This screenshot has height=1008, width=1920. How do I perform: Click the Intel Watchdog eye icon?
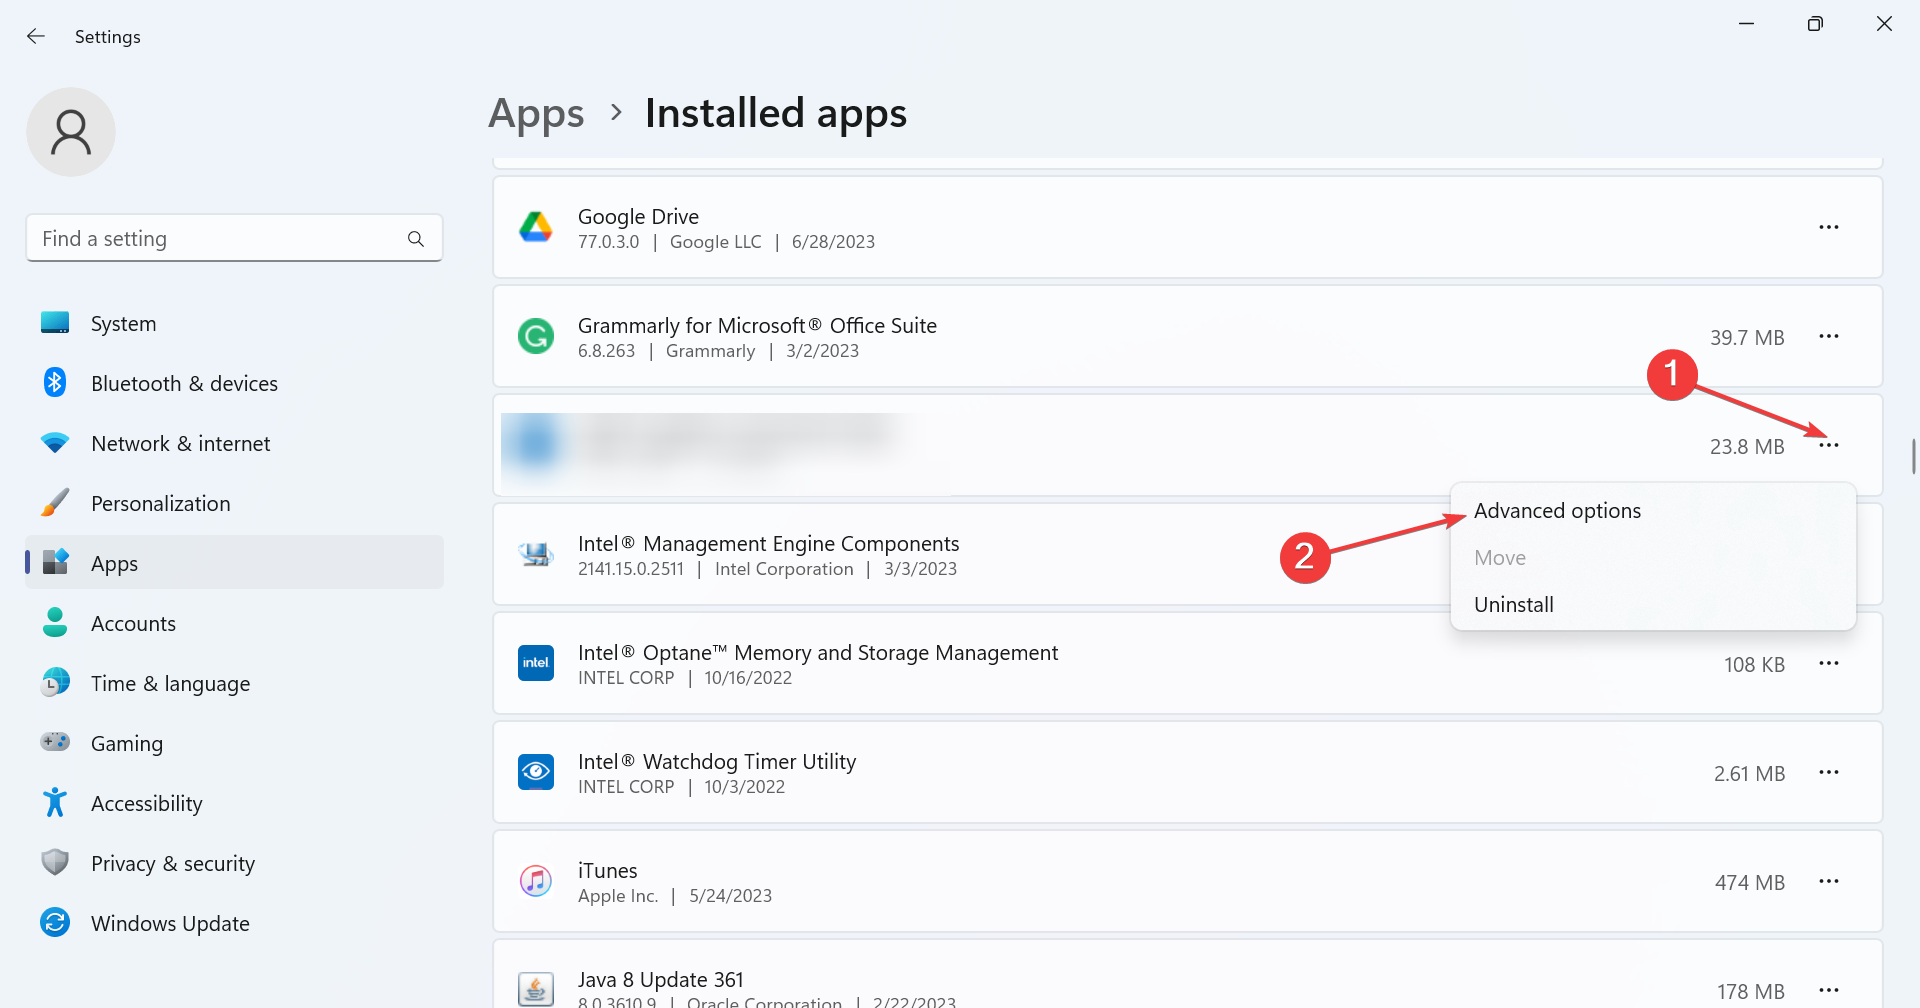(x=536, y=772)
